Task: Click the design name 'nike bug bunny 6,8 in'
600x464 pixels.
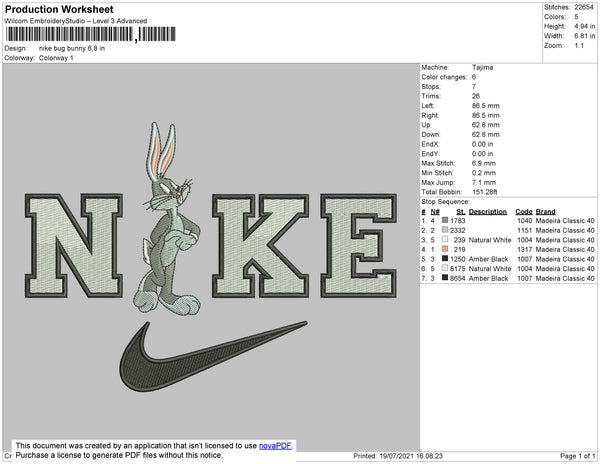Action: [72, 49]
